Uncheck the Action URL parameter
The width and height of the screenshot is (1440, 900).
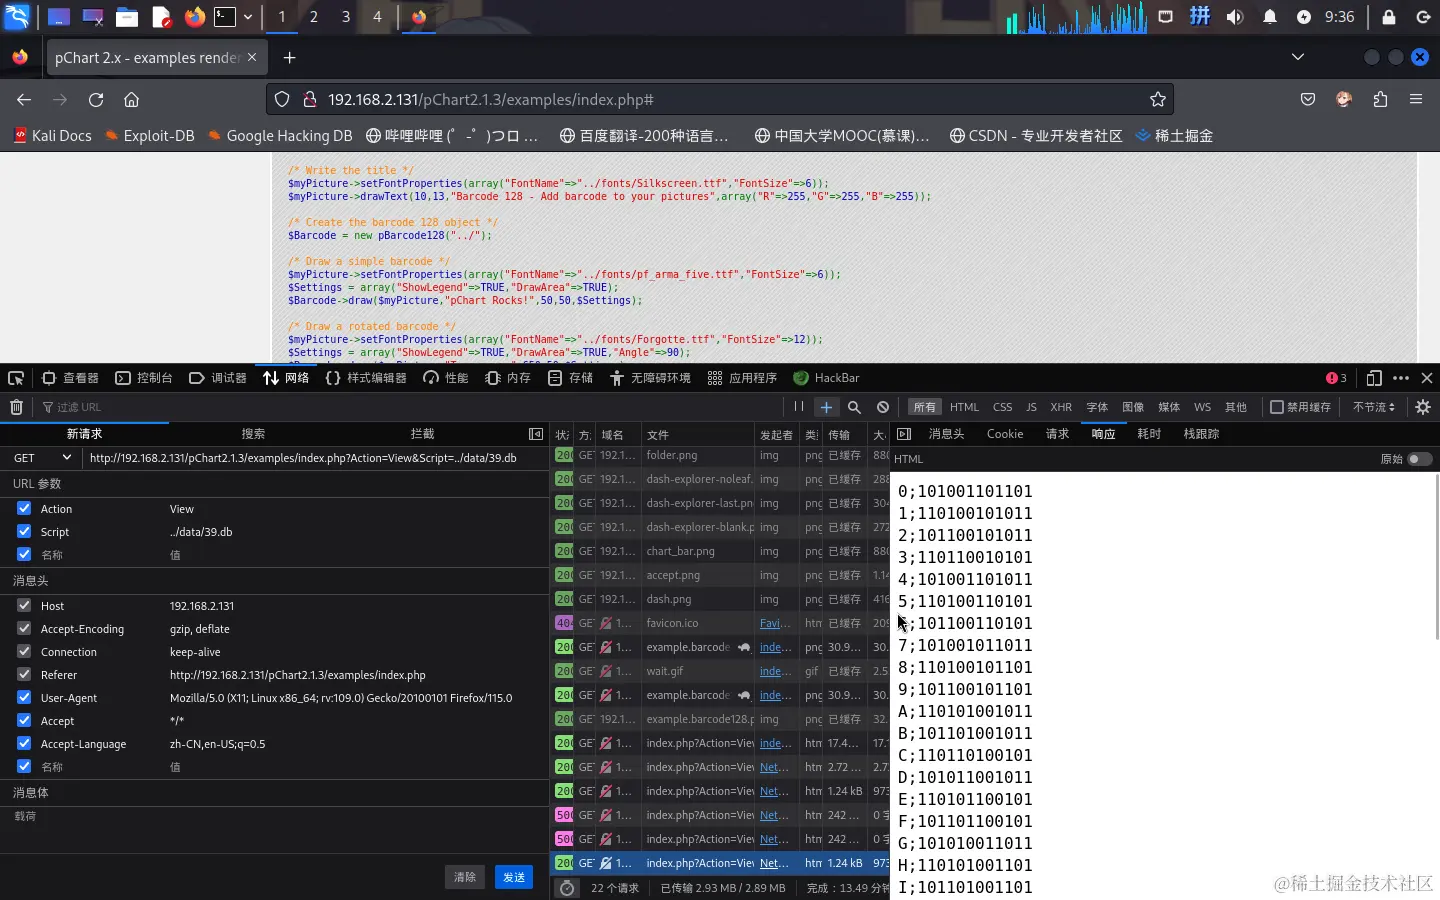24,509
